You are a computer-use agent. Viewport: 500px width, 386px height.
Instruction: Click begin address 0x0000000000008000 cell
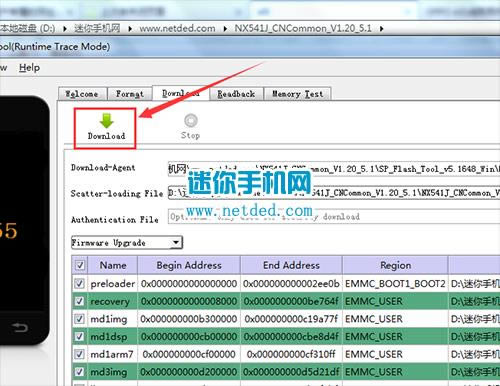click(189, 301)
